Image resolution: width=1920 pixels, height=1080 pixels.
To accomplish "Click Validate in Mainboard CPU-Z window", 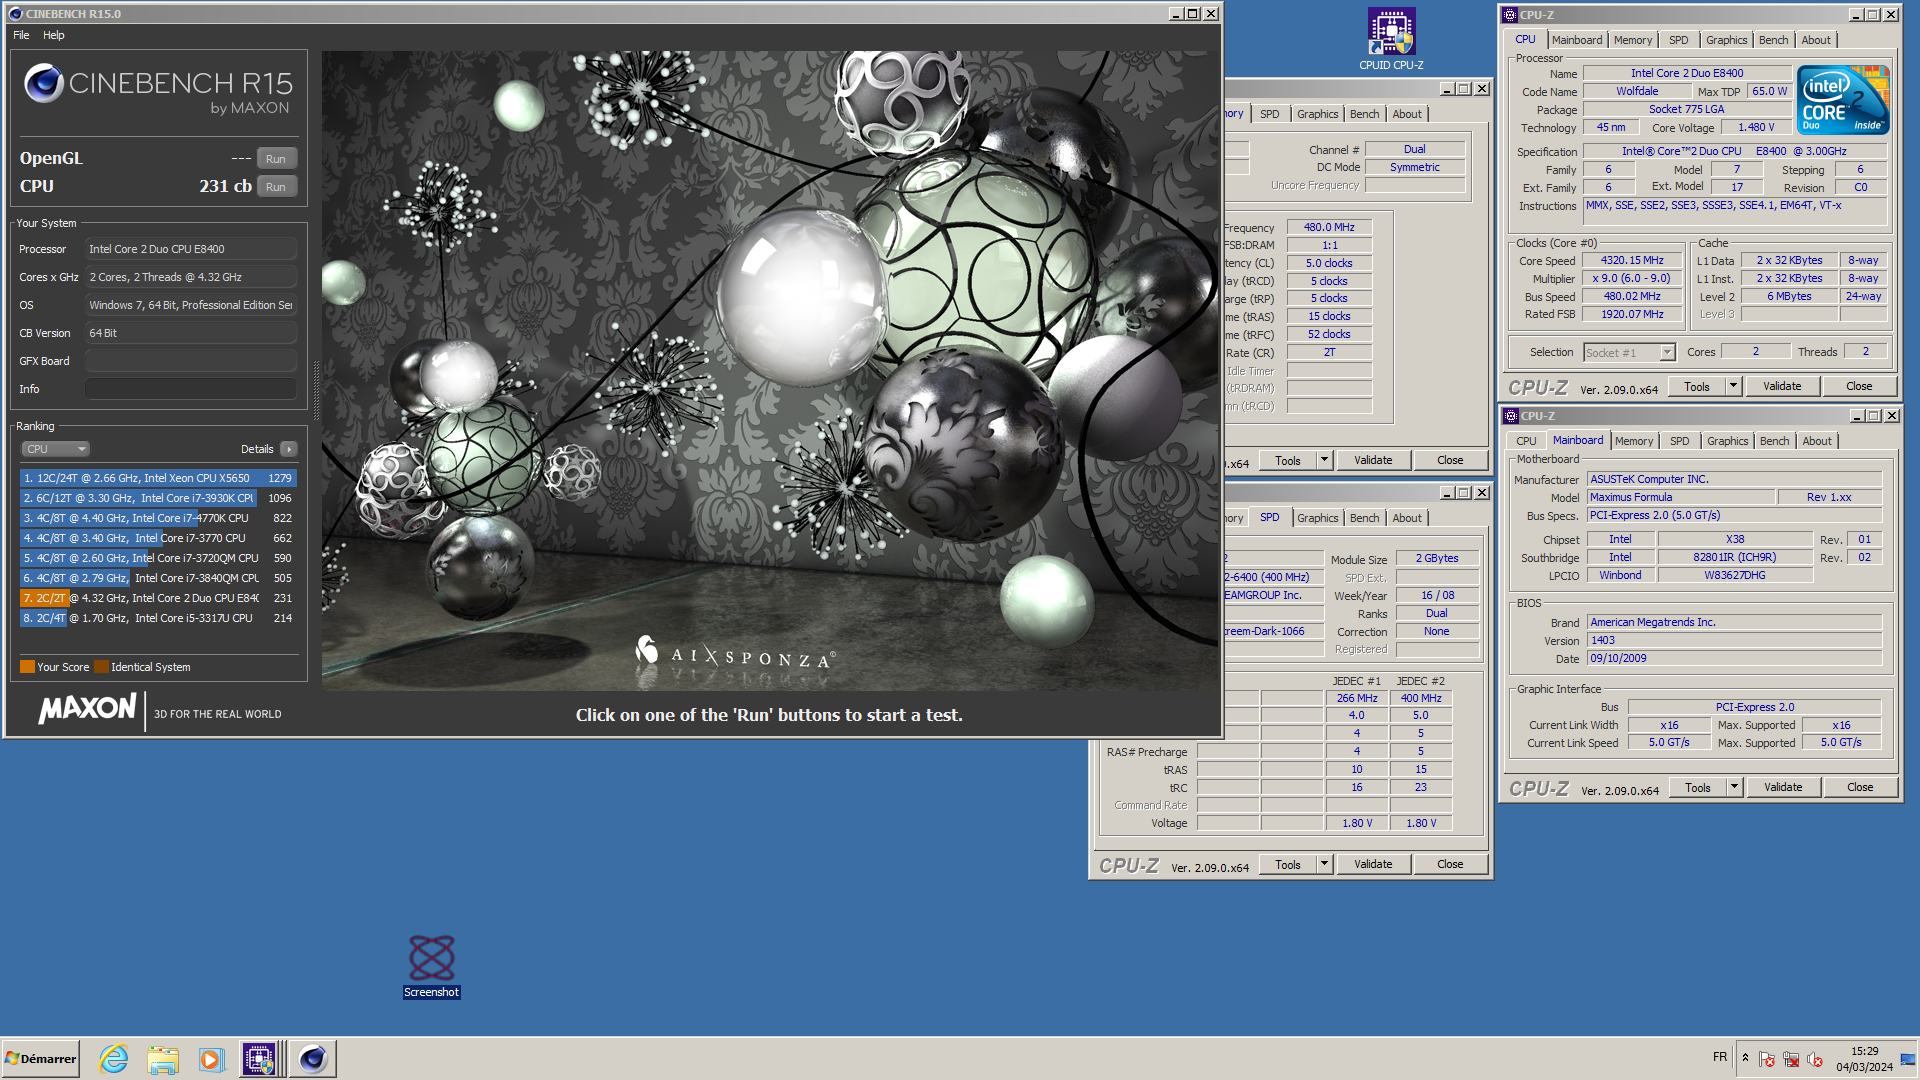I will point(1783,787).
